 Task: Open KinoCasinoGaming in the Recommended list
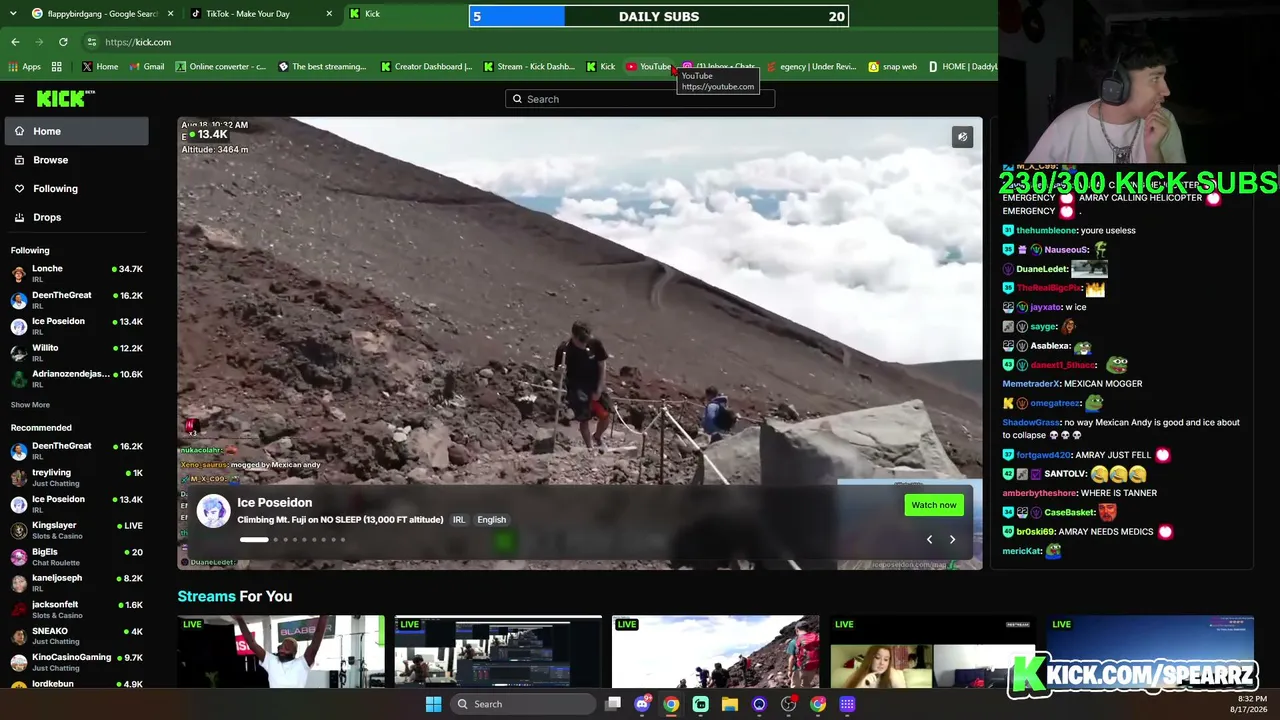pos(76,662)
